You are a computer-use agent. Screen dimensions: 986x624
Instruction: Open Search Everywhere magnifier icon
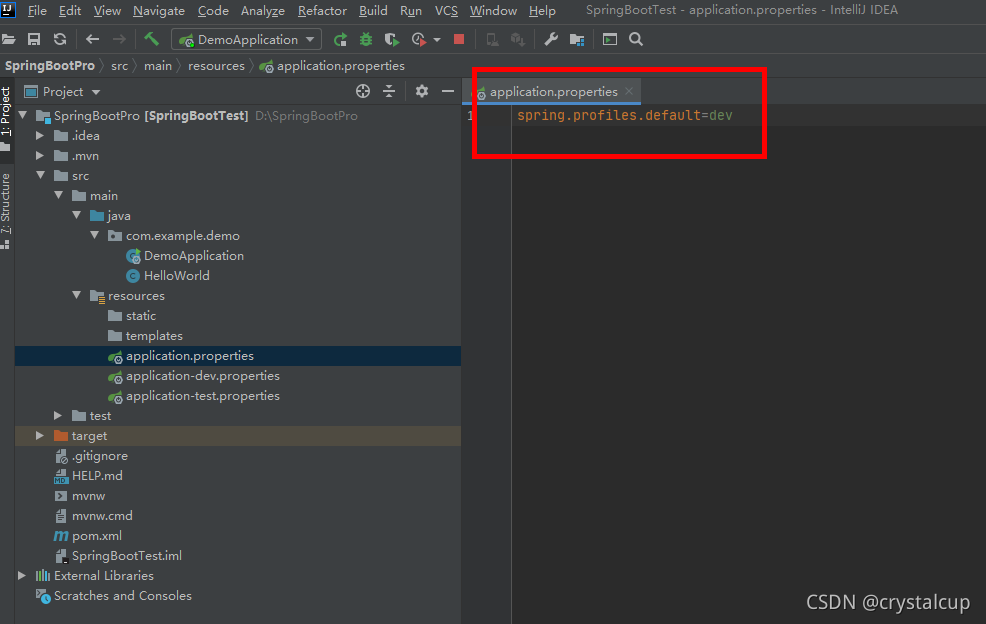[x=636, y=39]
